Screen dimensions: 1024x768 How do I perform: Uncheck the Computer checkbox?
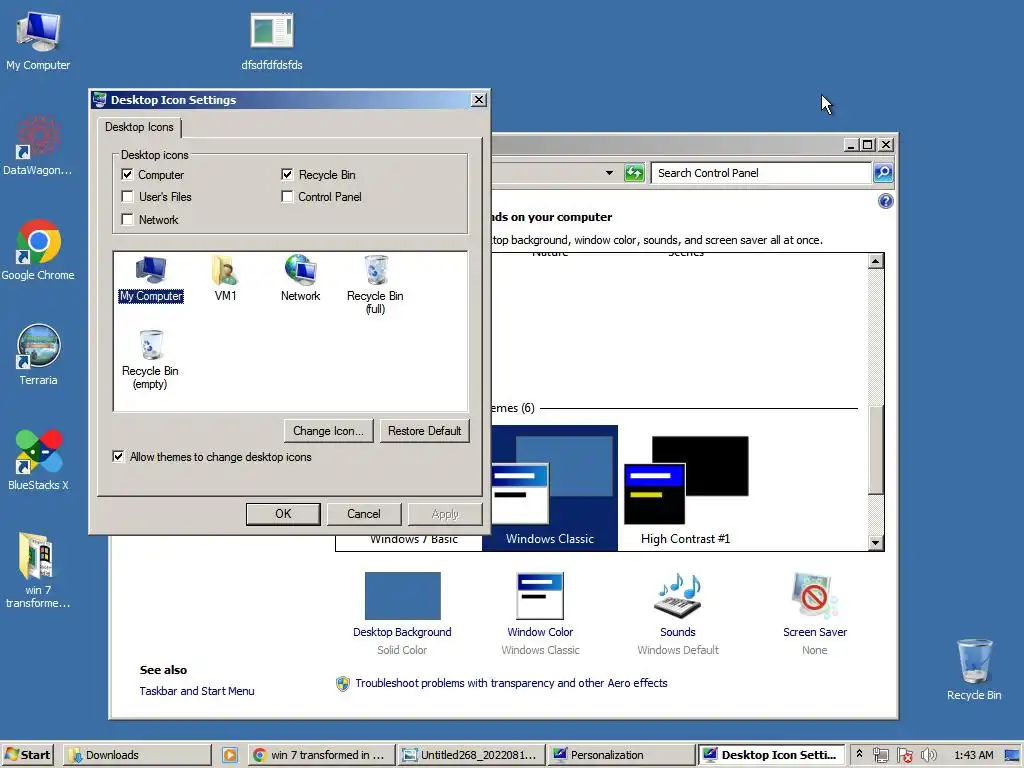tap(127, 174)
